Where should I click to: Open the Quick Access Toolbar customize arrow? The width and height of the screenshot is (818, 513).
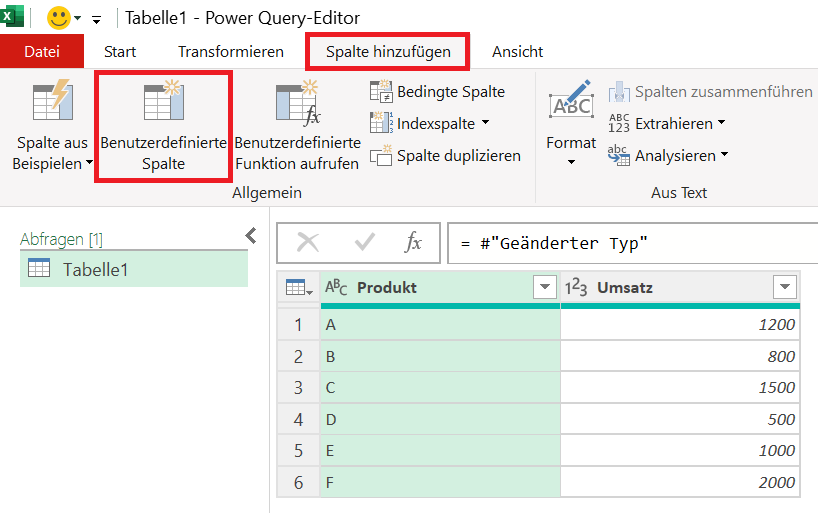[x=97, y=20]
